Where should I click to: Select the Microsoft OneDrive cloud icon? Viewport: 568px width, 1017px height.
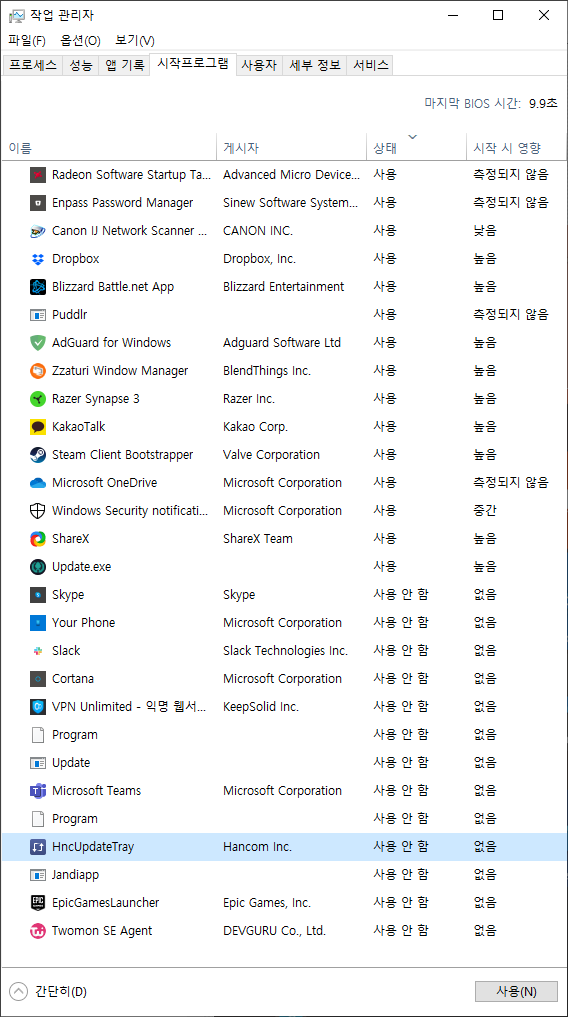click(38, 483)
